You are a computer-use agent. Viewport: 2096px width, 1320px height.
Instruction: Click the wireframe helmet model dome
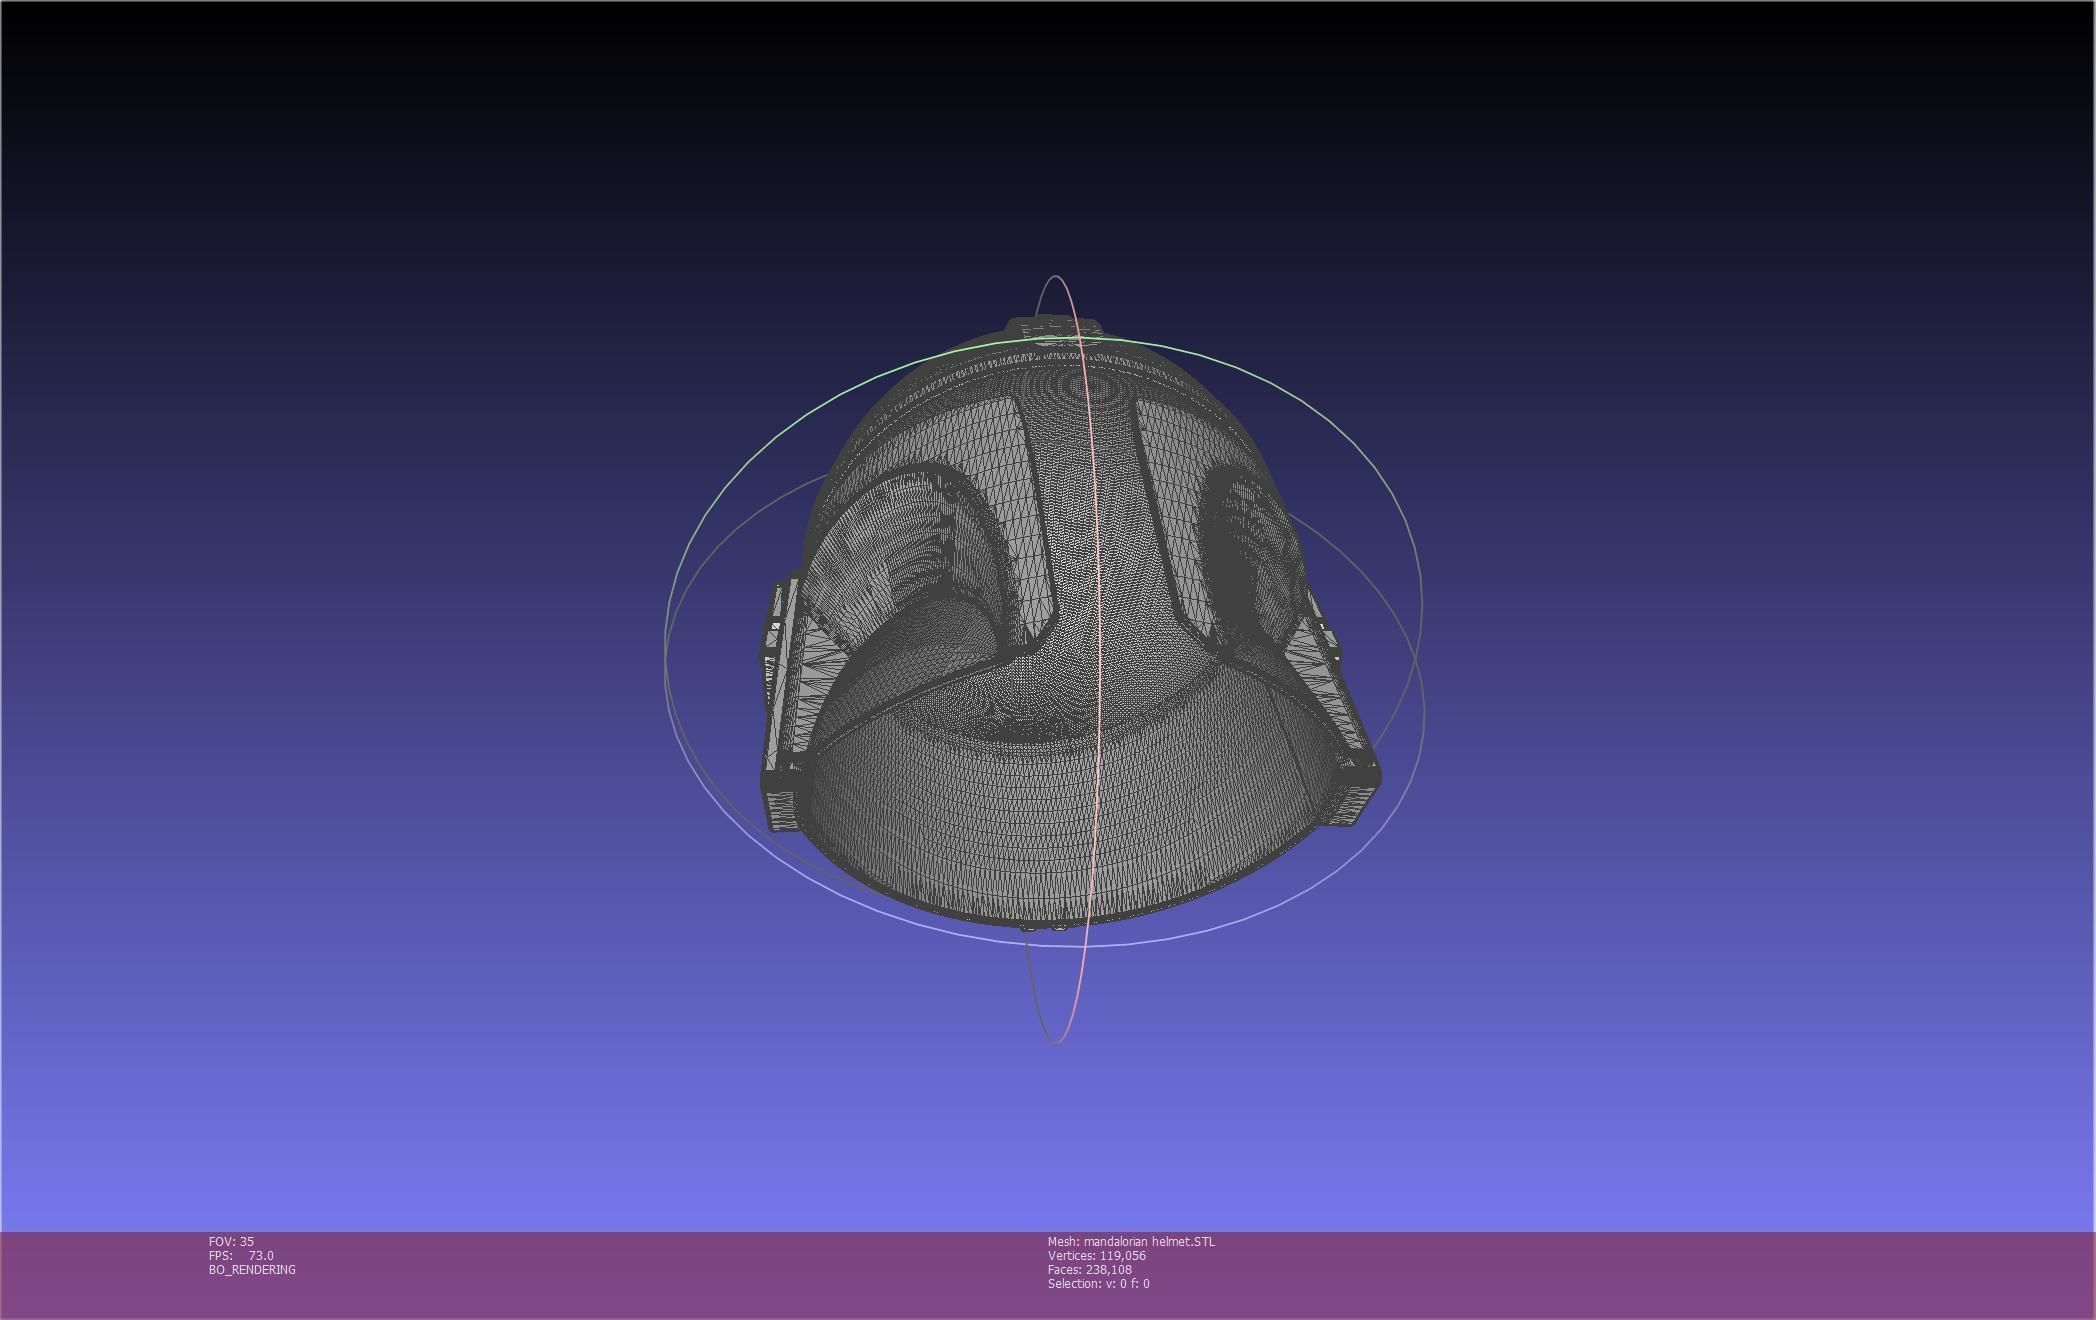(1070, 623)
